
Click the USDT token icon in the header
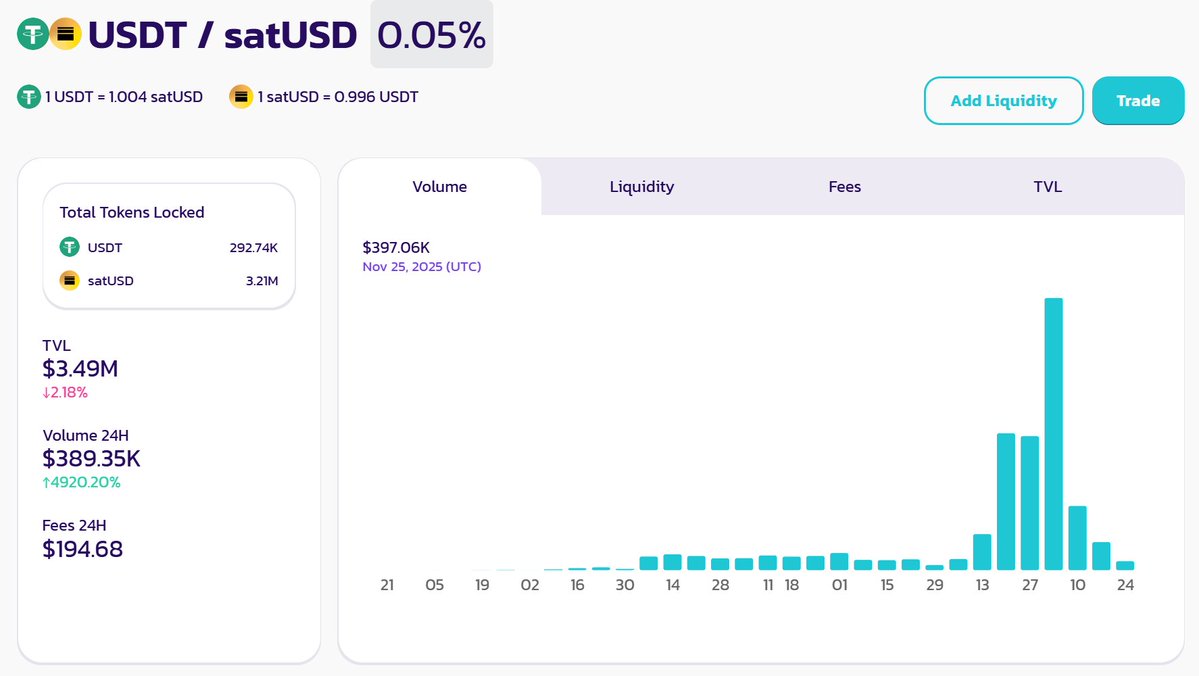[x=33, y=34]
